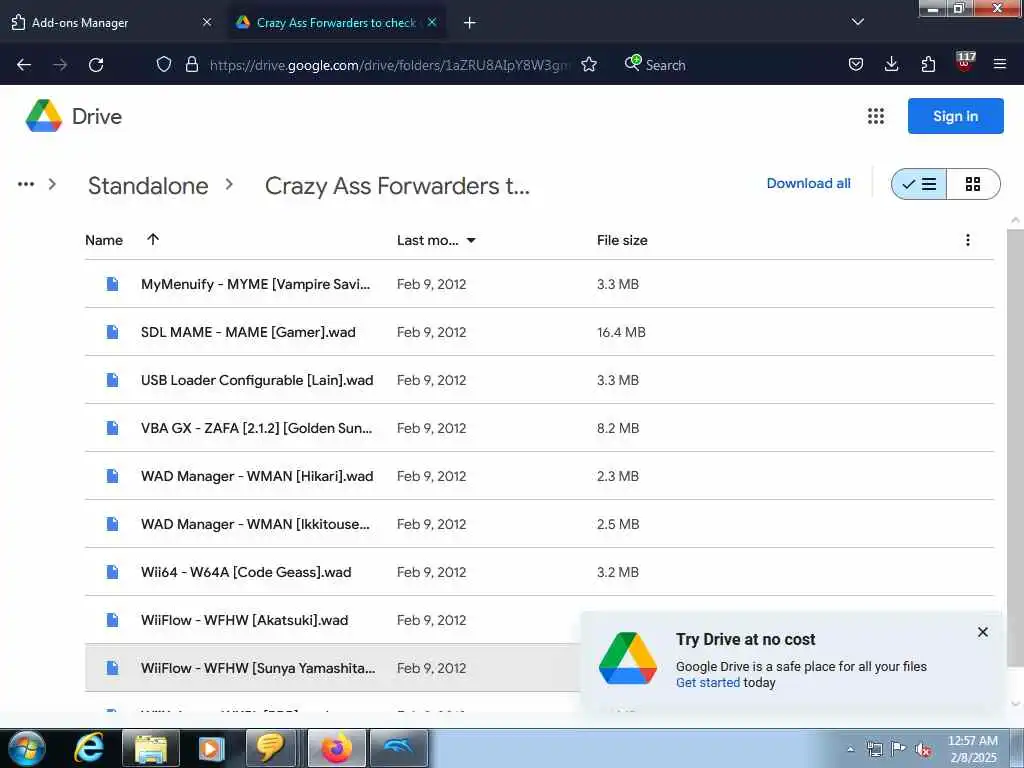Close the Crazy Ass Forwarders tab
This screenshot has height=768, width=1024.
432,22
